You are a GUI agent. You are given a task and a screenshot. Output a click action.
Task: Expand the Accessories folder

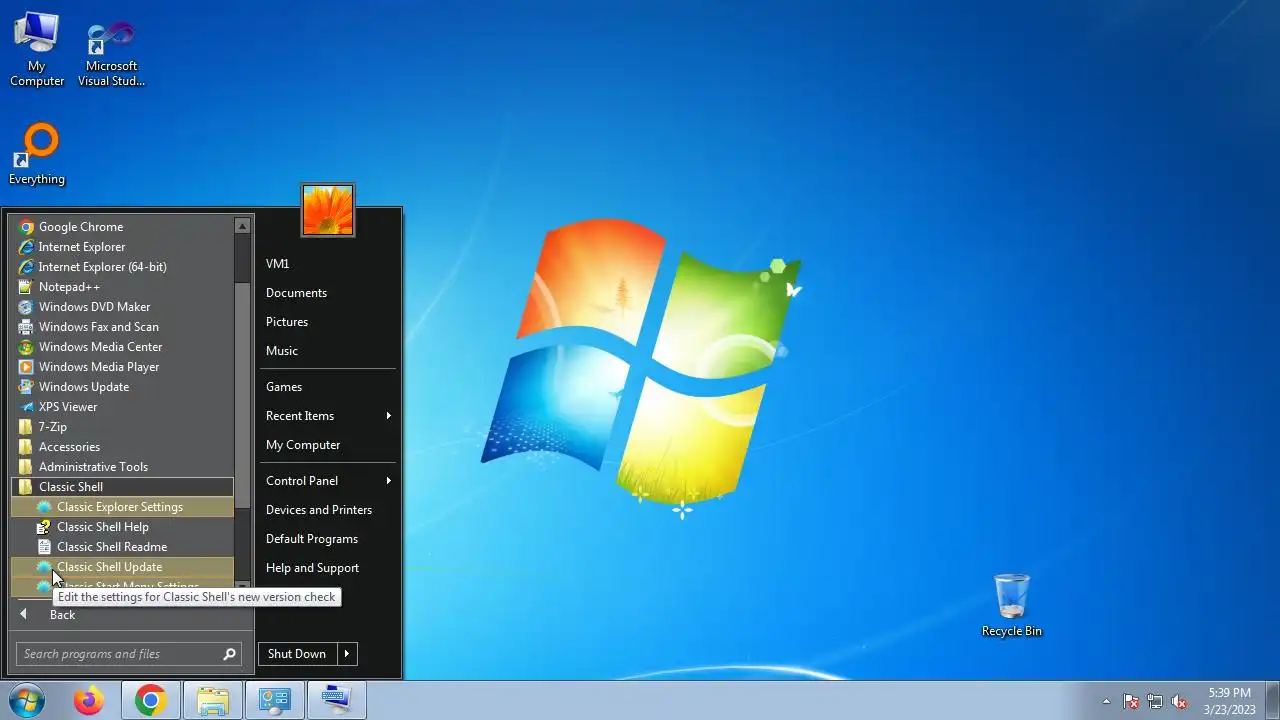tap(122, 447)
